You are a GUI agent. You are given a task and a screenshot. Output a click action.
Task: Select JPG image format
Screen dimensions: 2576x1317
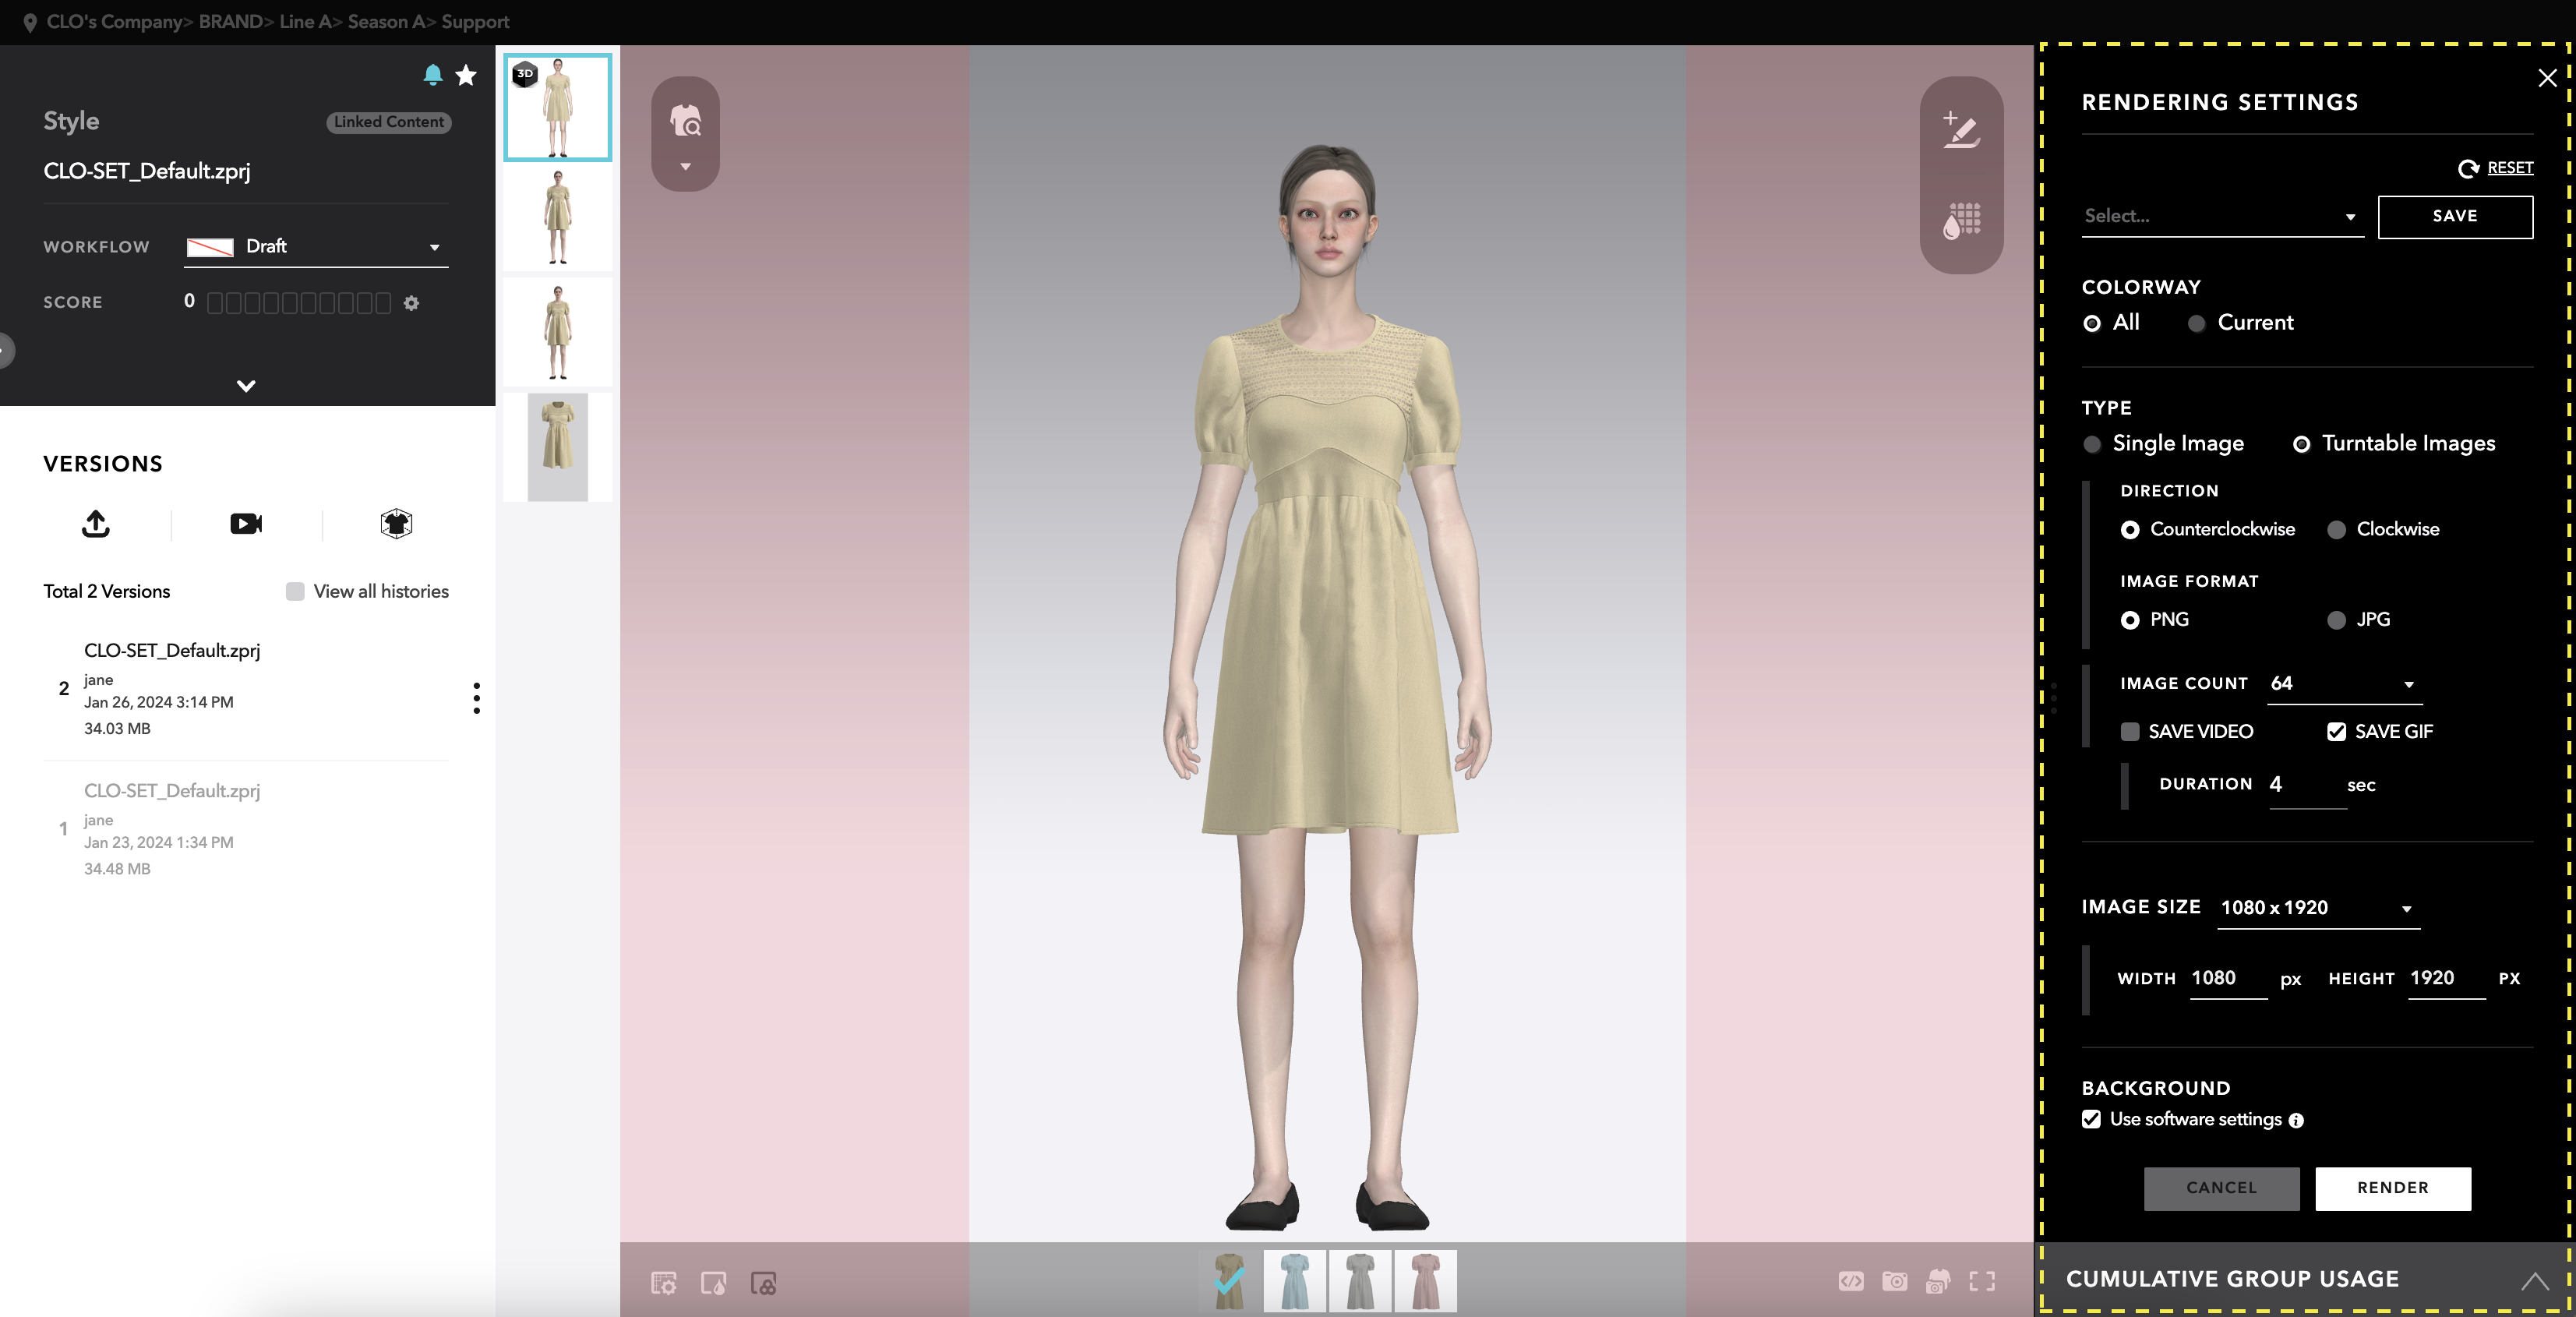(2336, 620)
